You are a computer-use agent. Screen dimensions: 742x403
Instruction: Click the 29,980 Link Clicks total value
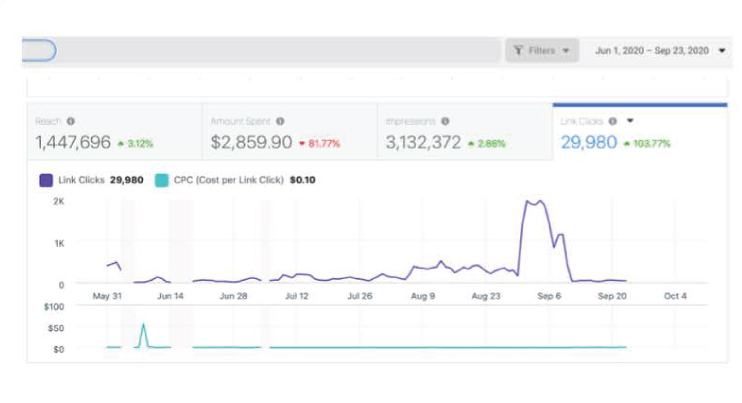(589, 142)
